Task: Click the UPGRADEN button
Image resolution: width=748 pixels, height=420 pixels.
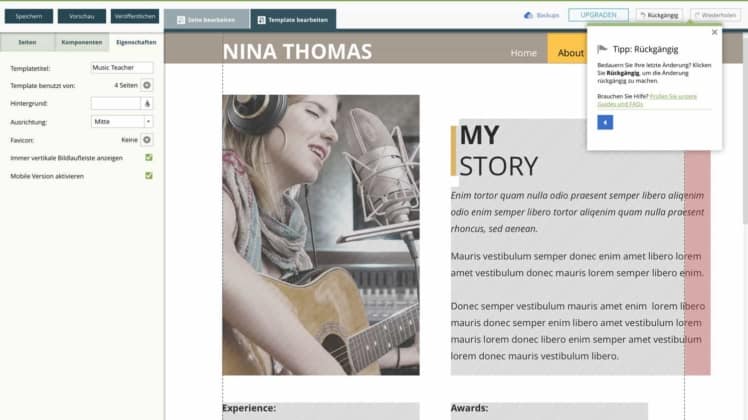Action: [x=598, y=15]
